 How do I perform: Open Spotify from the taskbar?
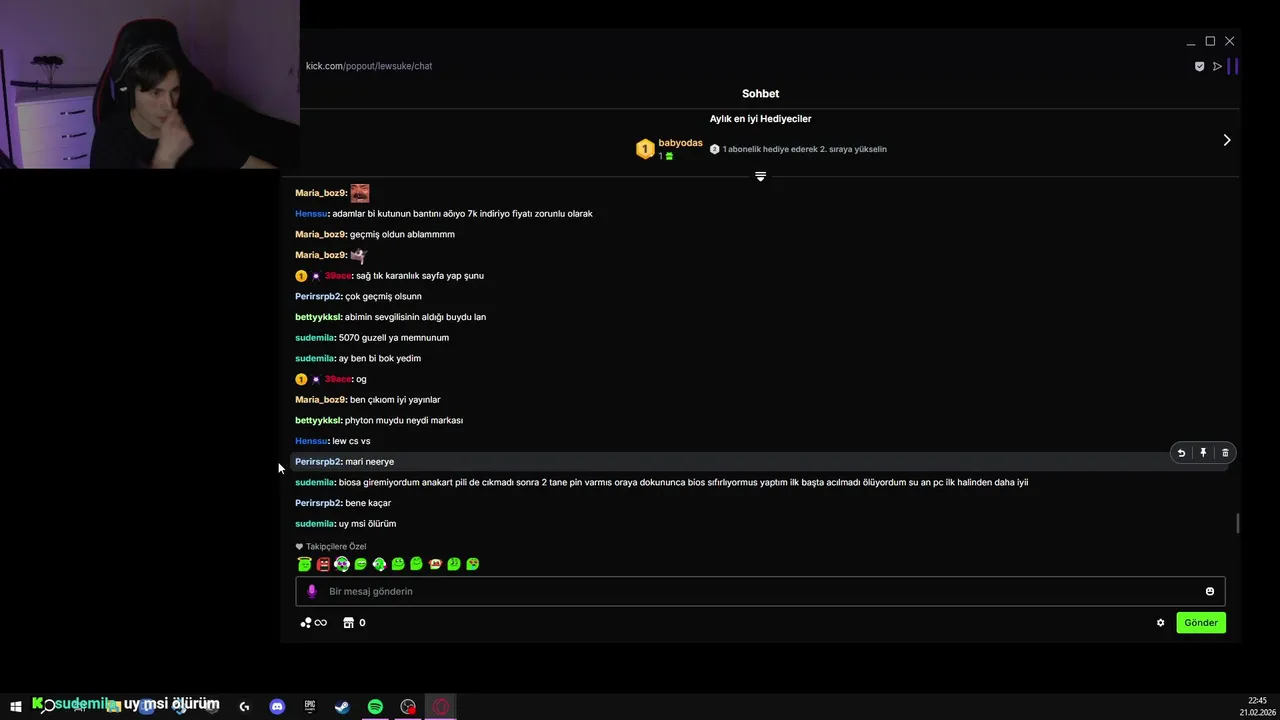(x=375, y=706)
